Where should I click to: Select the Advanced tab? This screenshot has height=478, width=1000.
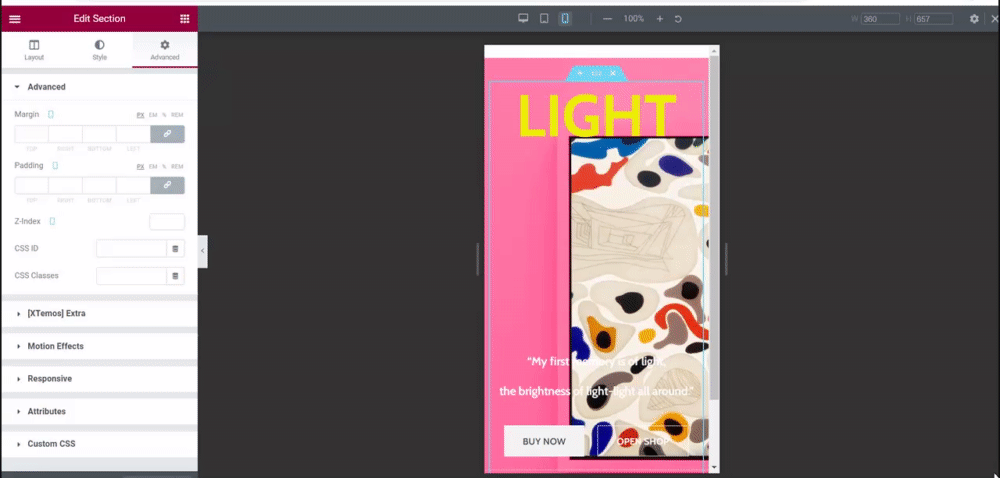point(165,50)
